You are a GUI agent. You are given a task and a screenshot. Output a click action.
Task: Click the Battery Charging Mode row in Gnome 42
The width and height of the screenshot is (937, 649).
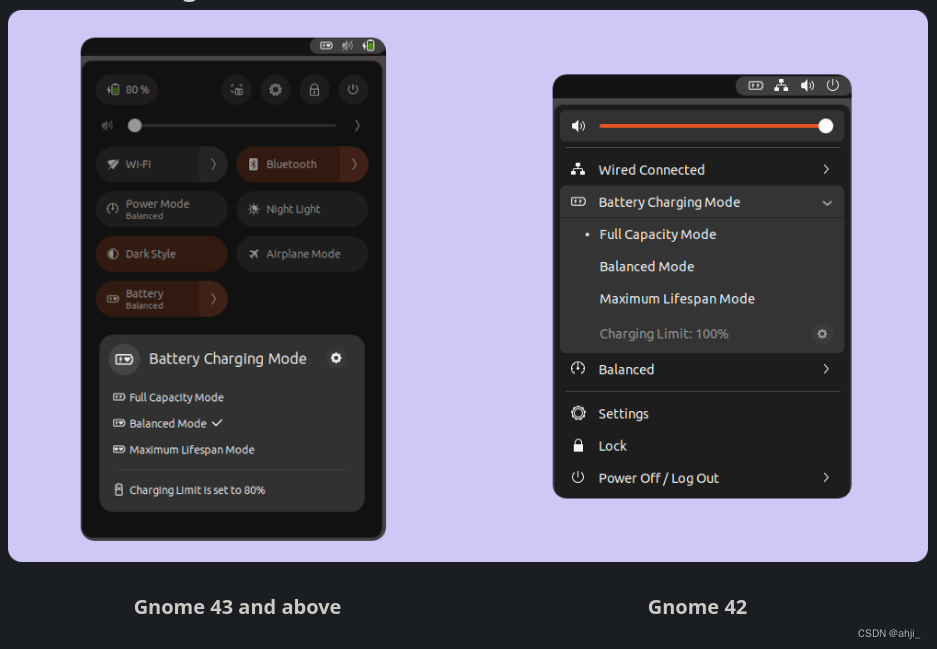(702, 202)
